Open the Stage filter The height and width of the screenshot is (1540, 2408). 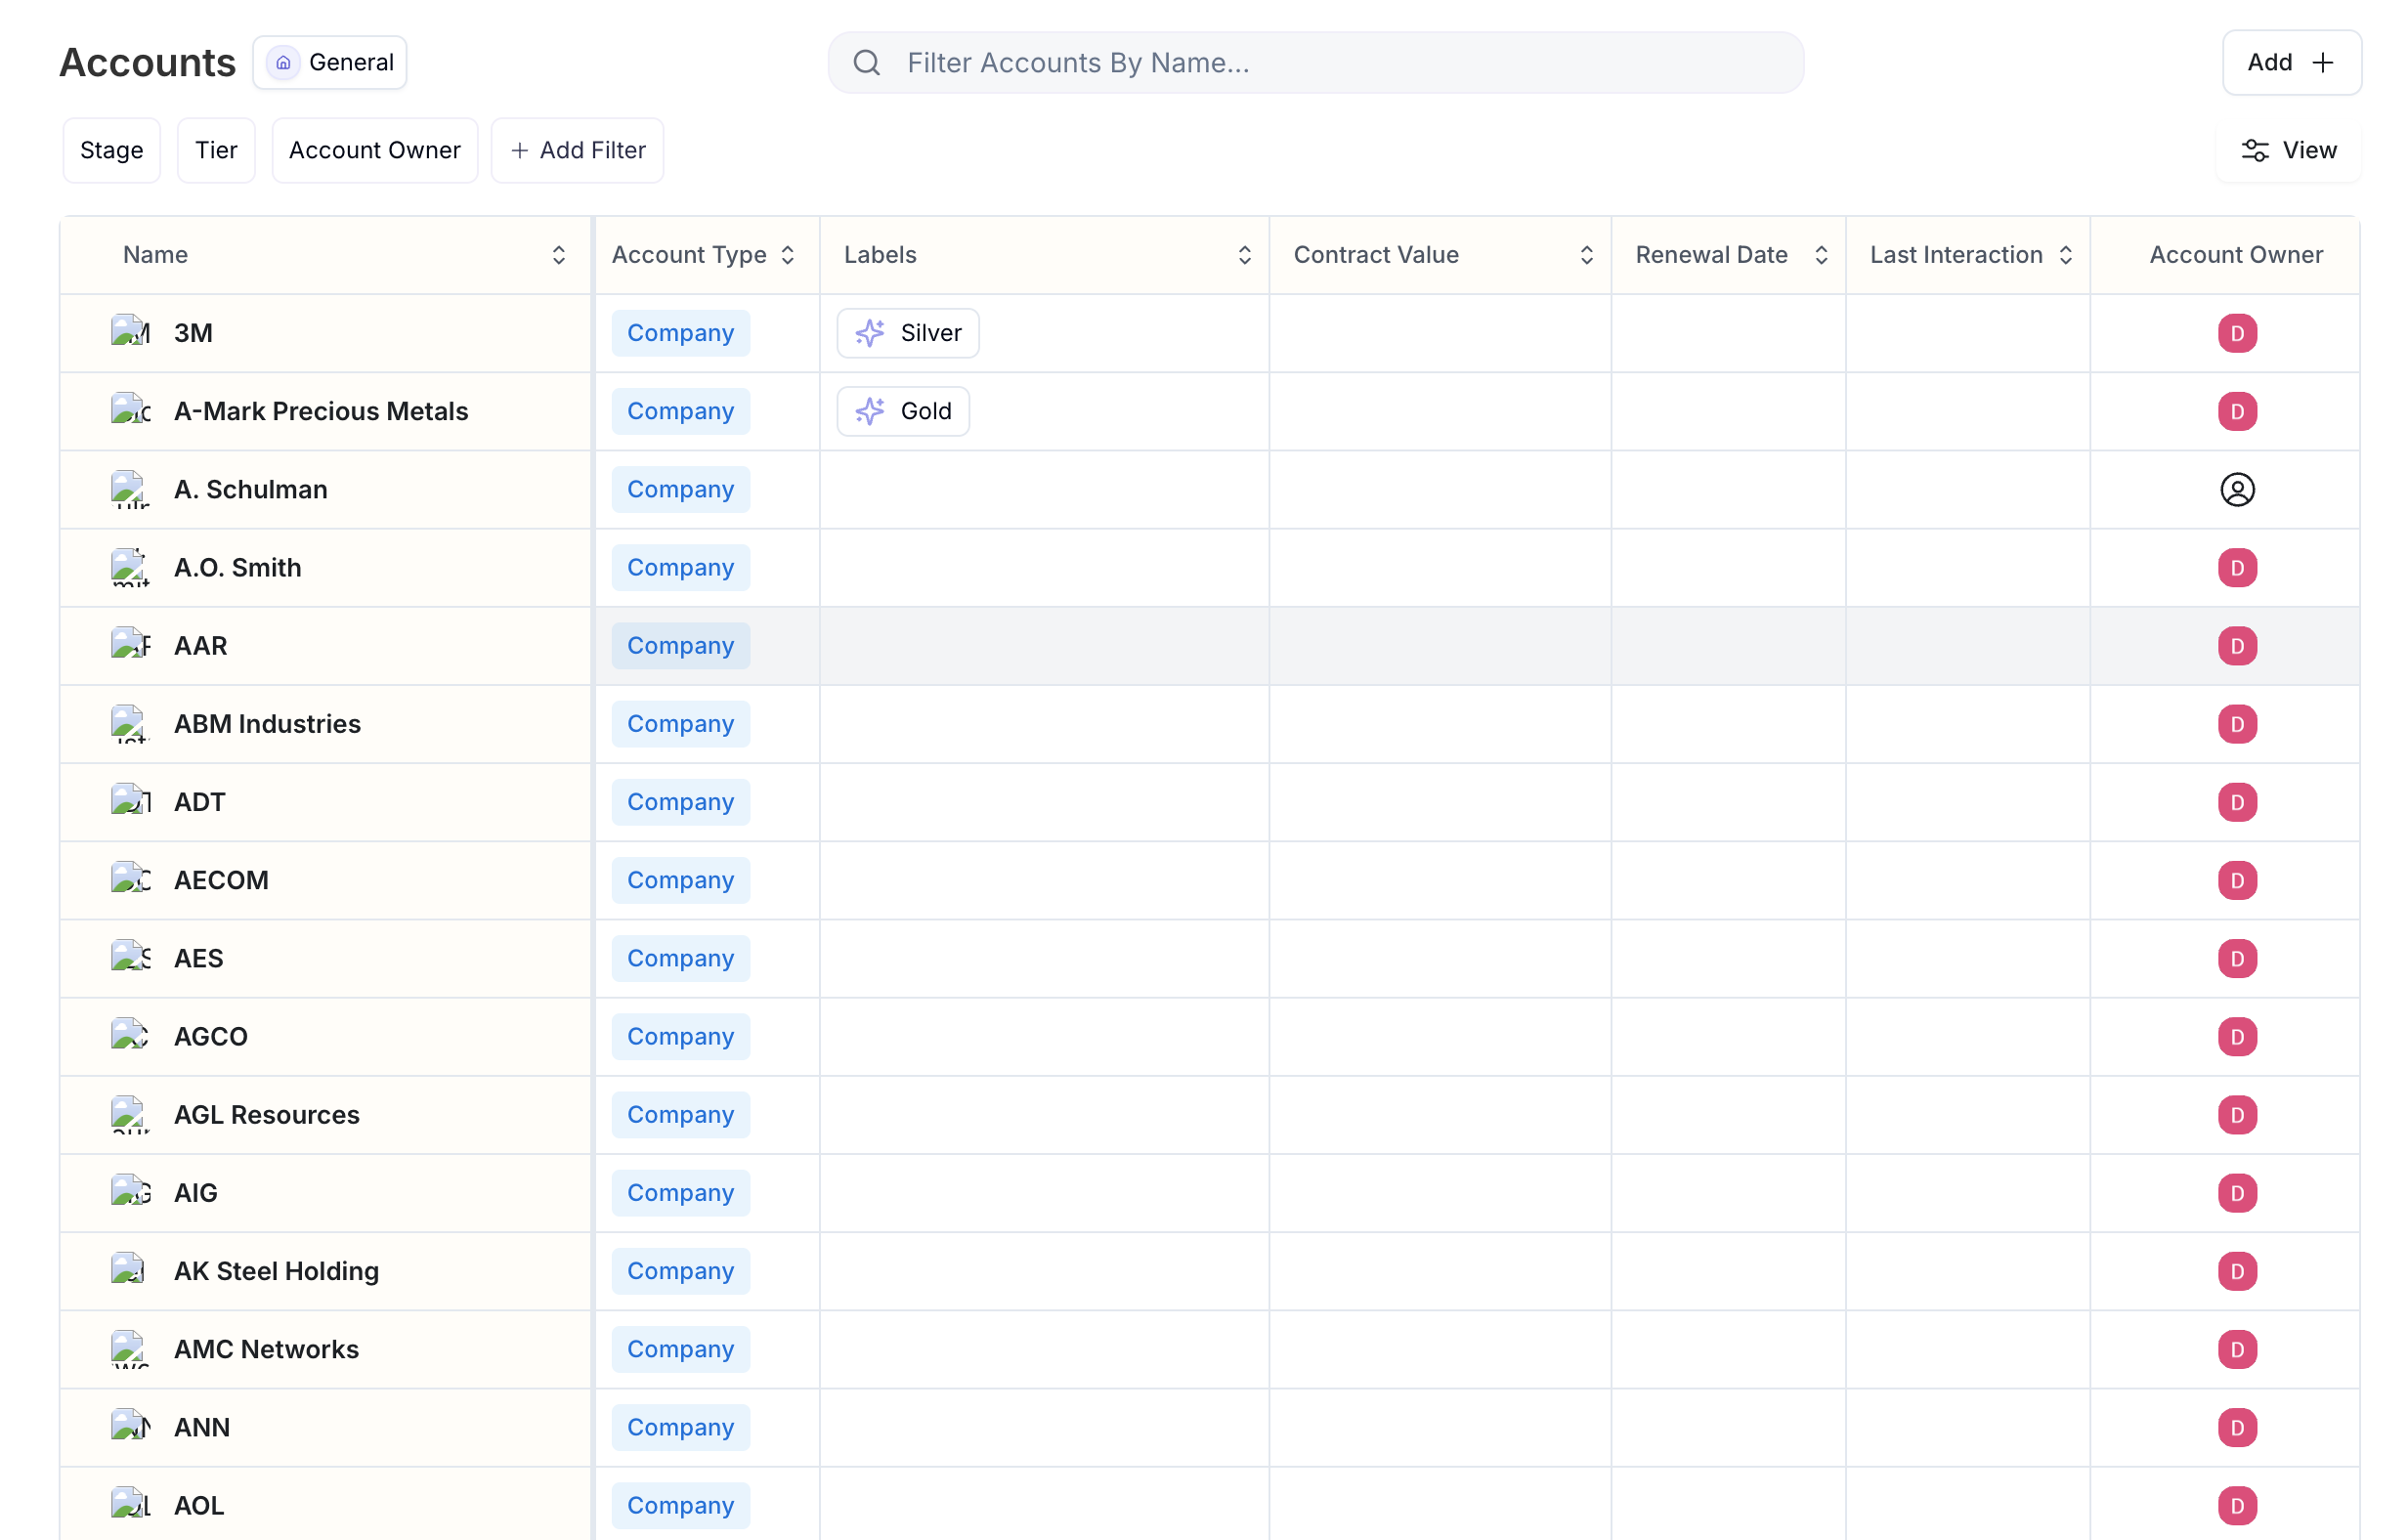111,150
